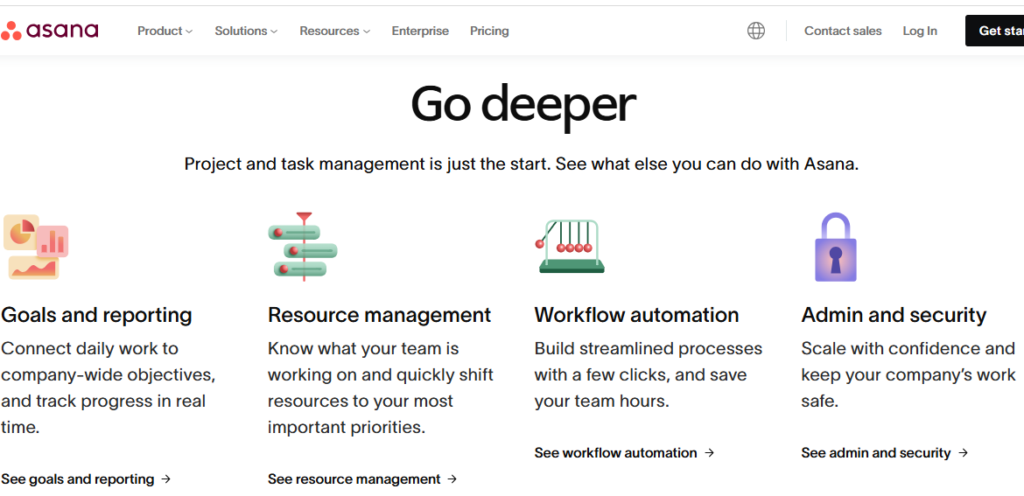Click Contact sales

(x=842, y=31)
